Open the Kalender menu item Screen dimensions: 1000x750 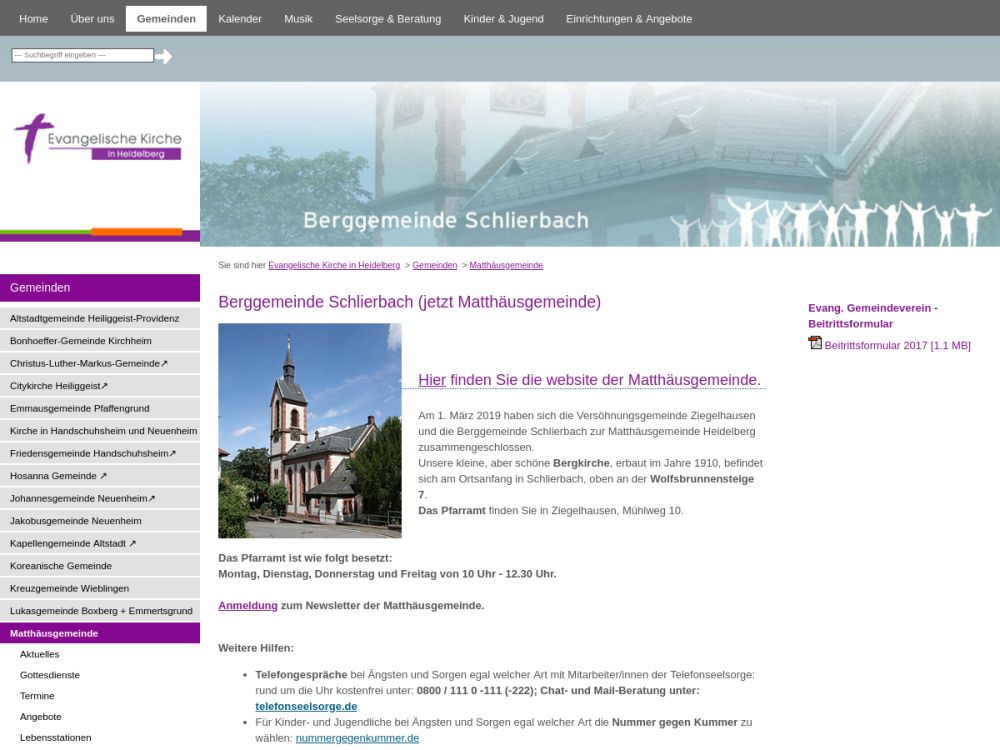240,19
